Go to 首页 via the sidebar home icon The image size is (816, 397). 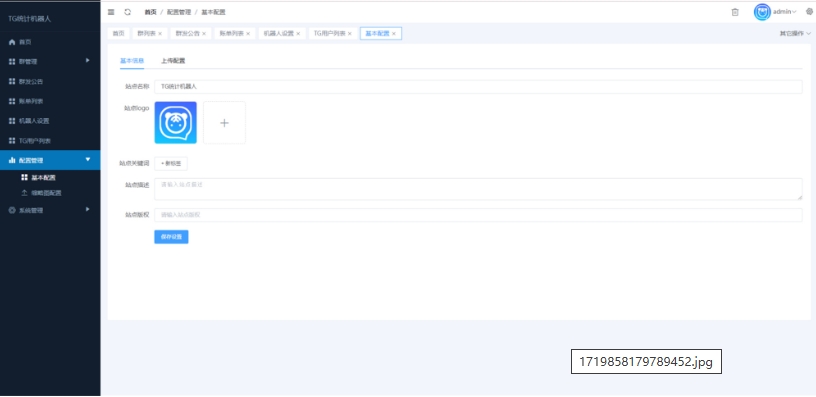(x=12, y=42)
